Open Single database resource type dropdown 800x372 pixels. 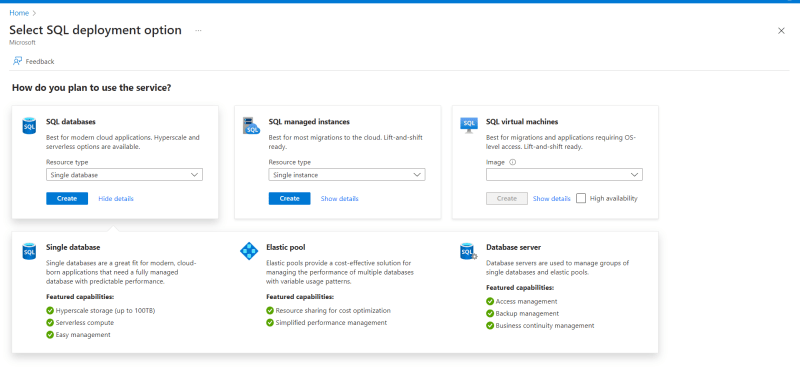pyautogui.click(x=124, y=175)
